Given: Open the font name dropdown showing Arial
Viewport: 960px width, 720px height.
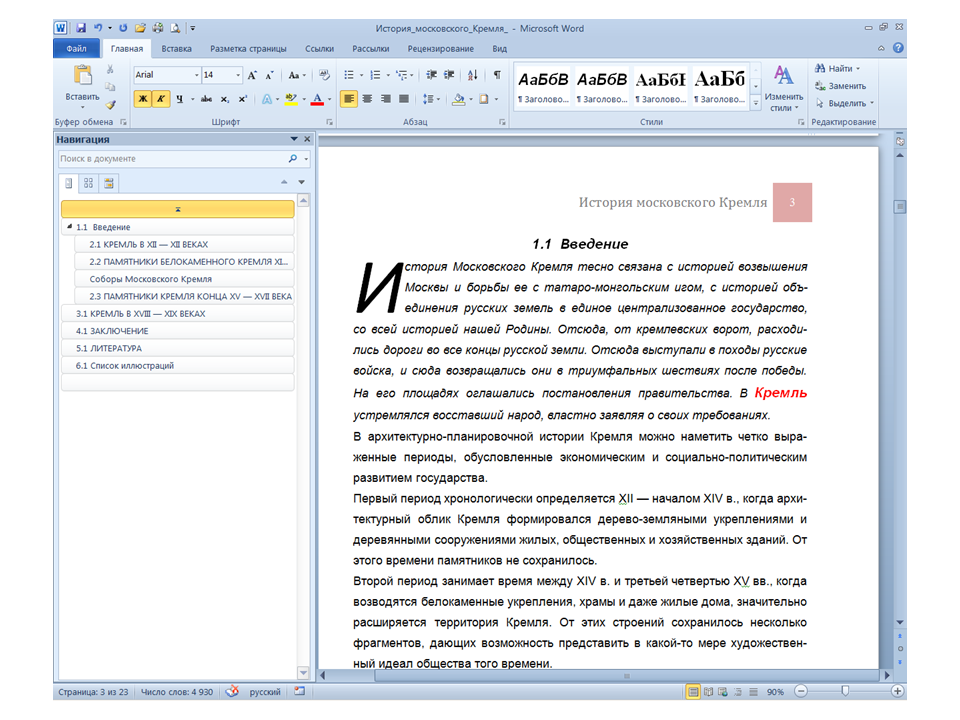Looking at the screenshot, I should pos(166,75).
